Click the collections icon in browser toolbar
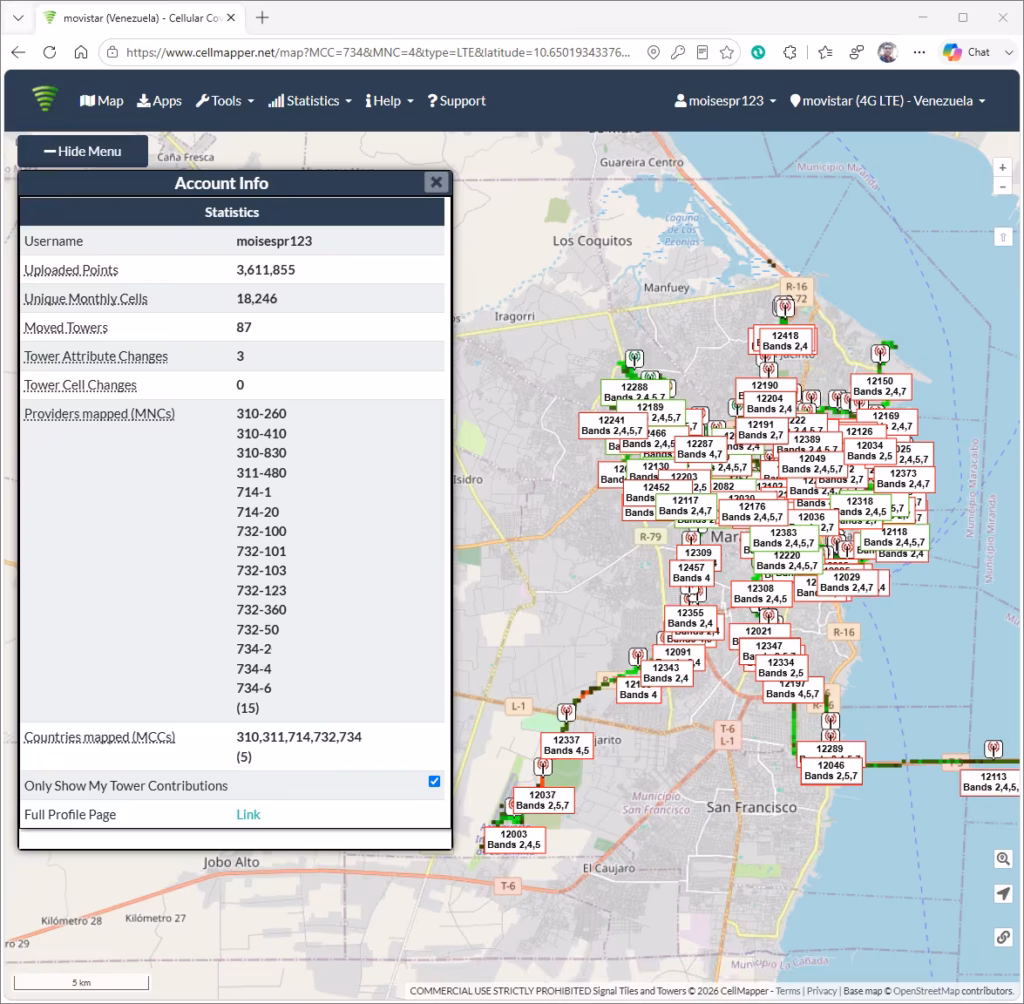This screenshot has height=1004, width=1024. pyautogui.click(x=857, y=52)
